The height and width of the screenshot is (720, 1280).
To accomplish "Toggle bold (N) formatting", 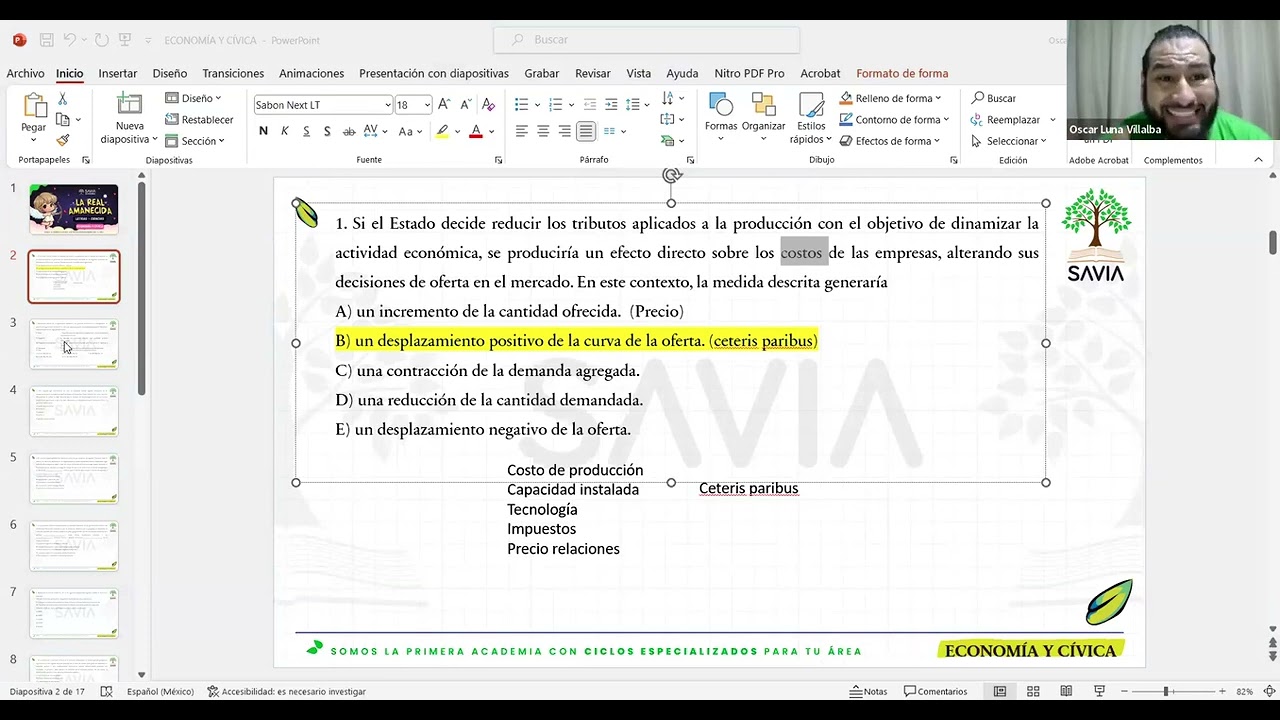I will 263,131.
